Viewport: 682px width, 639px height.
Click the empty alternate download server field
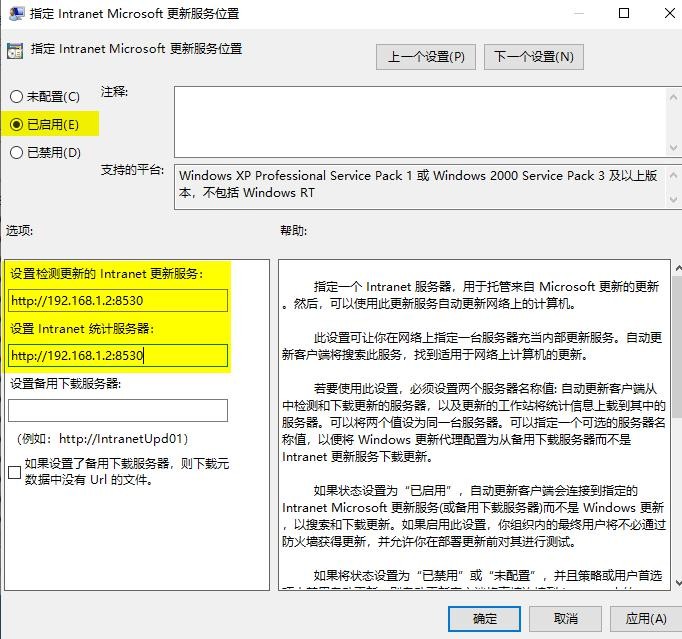click(x=118, y=410)
